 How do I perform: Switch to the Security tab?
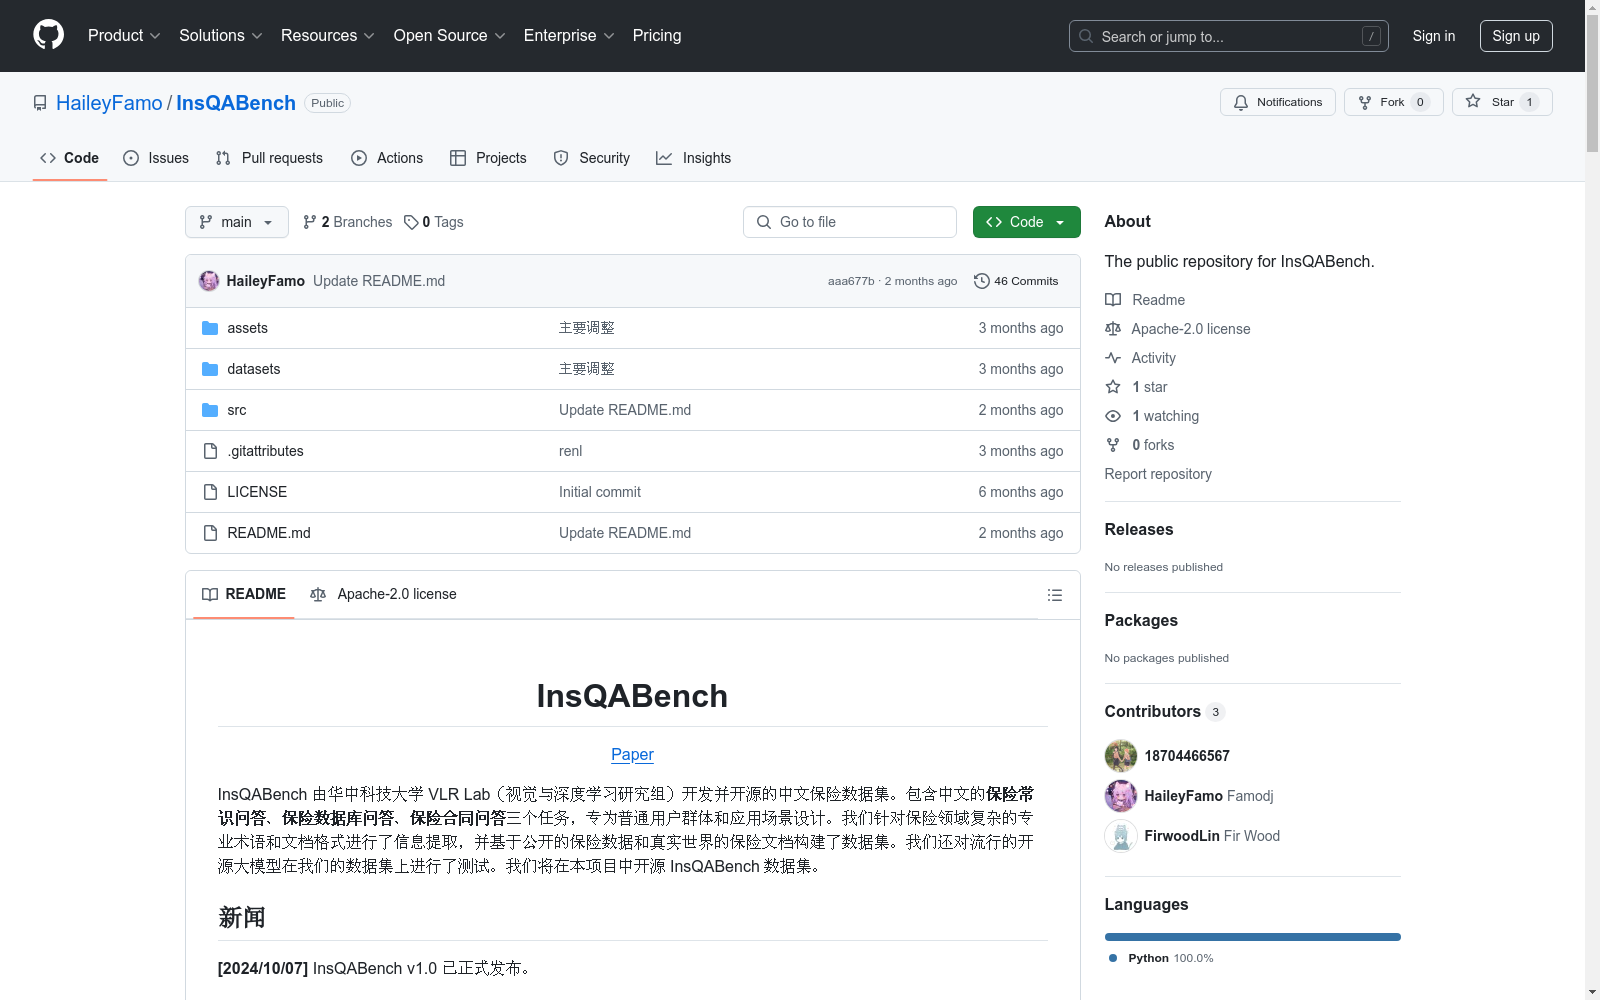(592, 158)
